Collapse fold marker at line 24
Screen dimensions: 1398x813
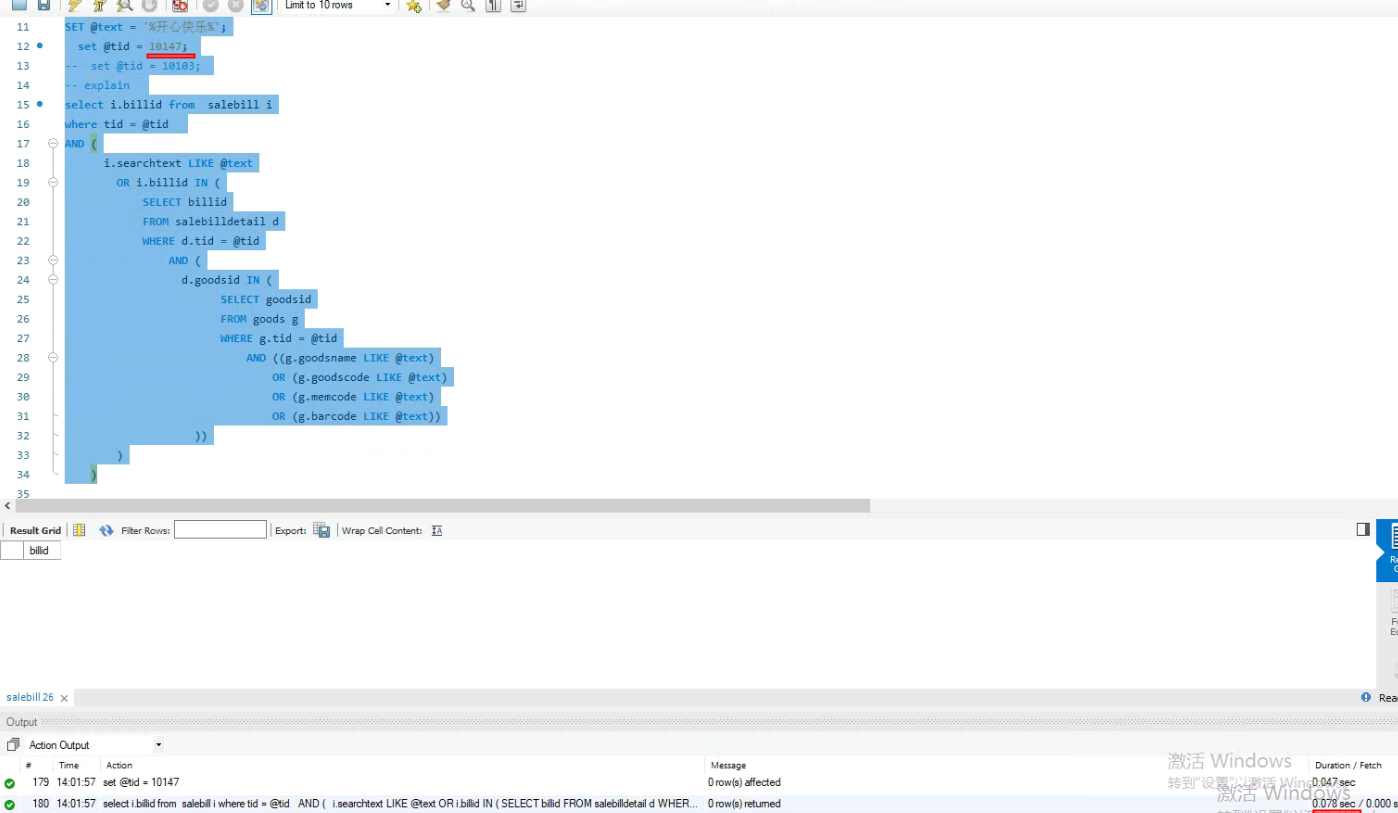tap(53, 280)
